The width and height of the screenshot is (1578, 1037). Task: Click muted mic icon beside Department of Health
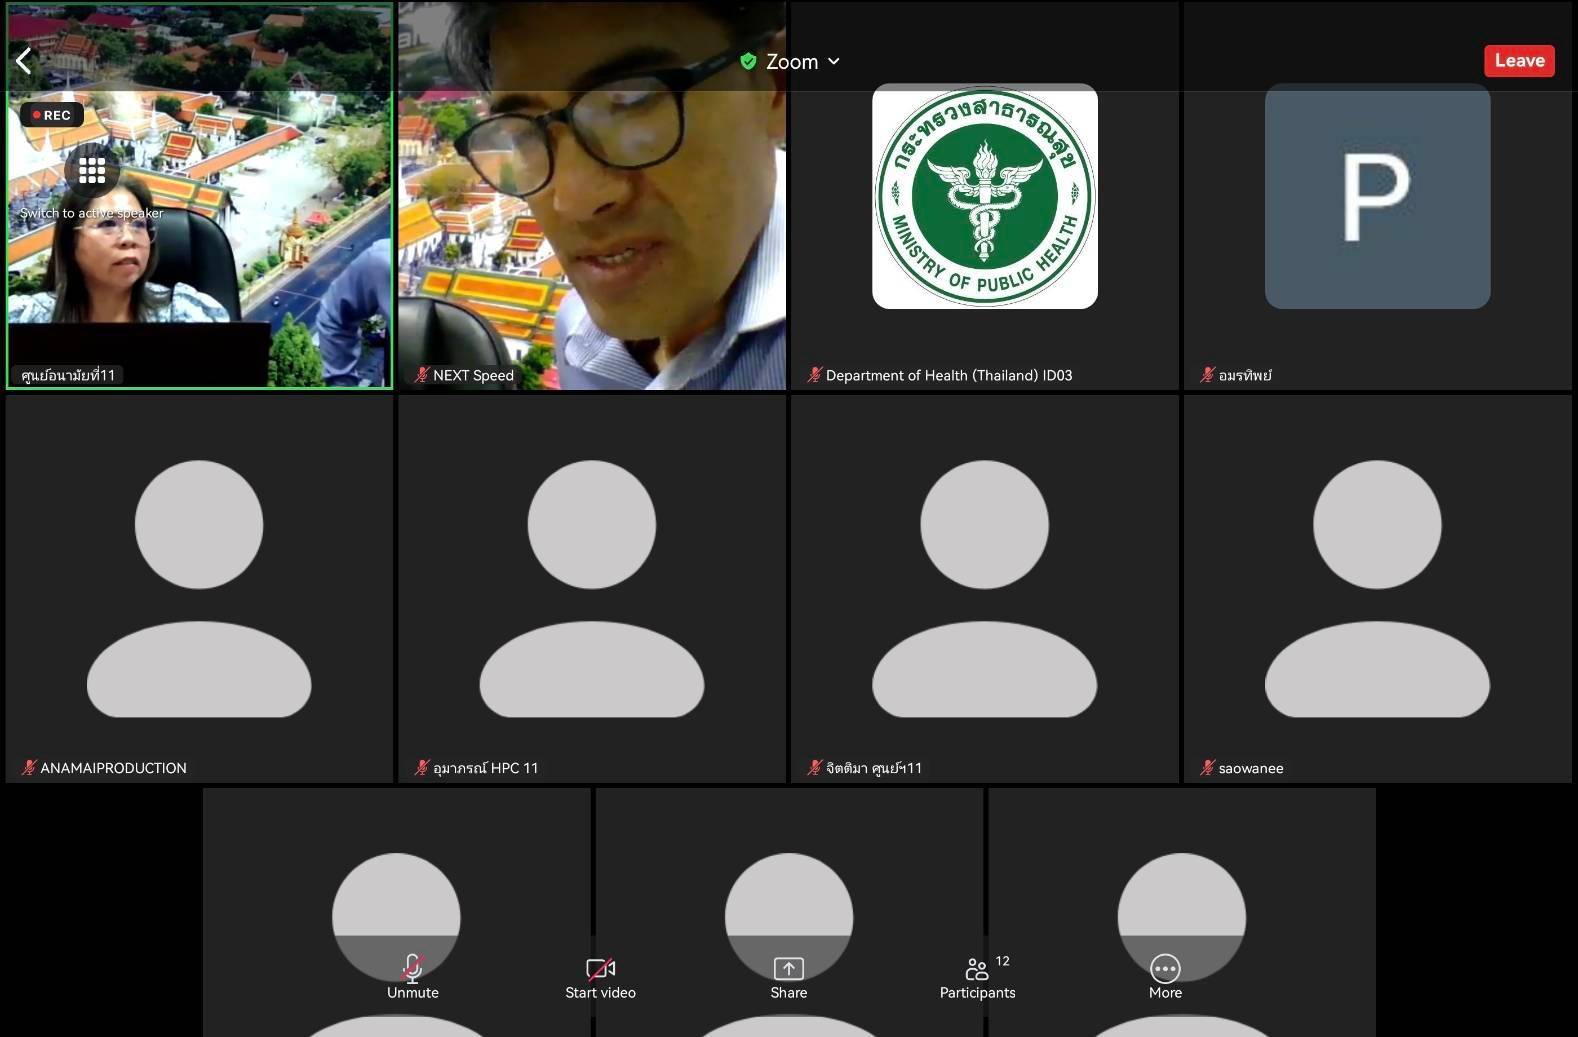click(815, 375)
